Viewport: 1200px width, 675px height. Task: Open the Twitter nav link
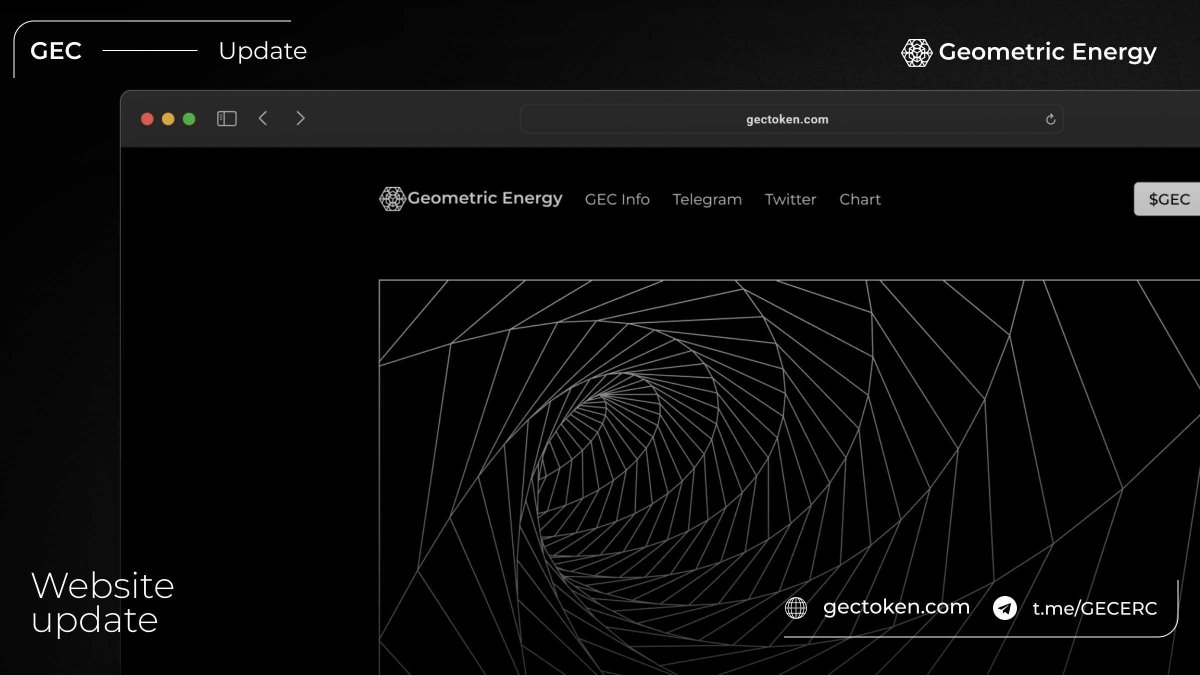tap(791, 200)
